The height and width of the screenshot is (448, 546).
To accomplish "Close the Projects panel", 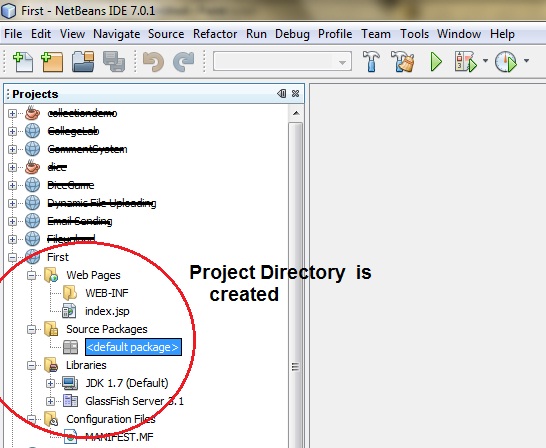I will (x=295, y=93).
